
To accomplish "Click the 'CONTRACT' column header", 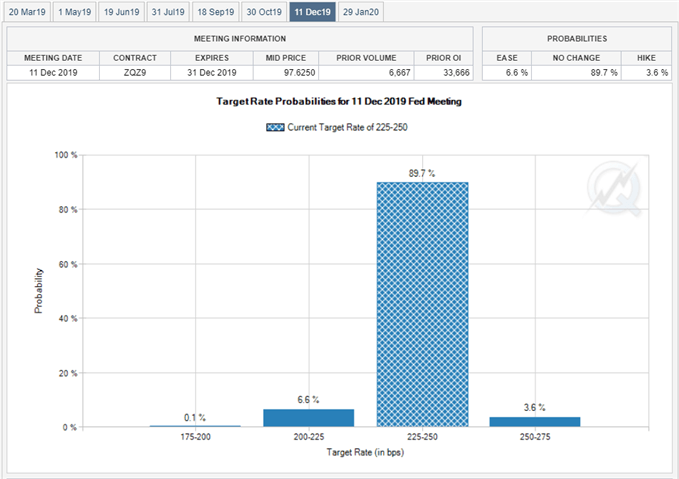I will (135, 58).
